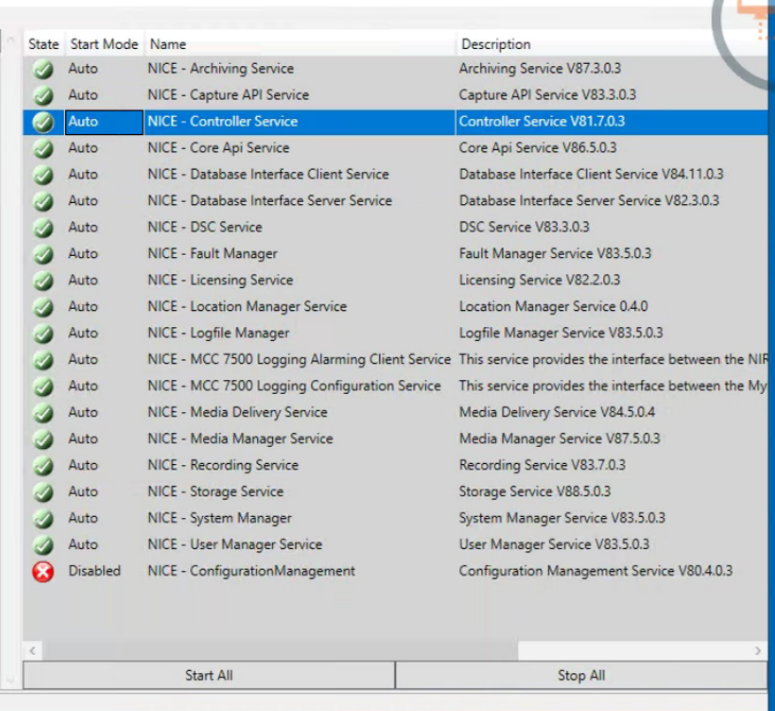Select NICE - Database Interface Client Service name

268,174
